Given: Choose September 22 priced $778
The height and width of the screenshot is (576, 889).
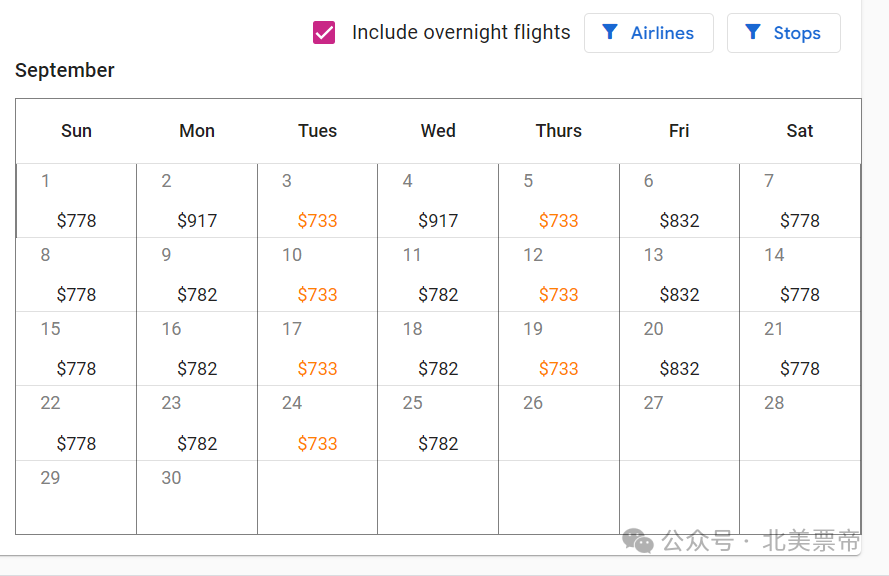Looking at the screenshot, I should click(76, 423).
